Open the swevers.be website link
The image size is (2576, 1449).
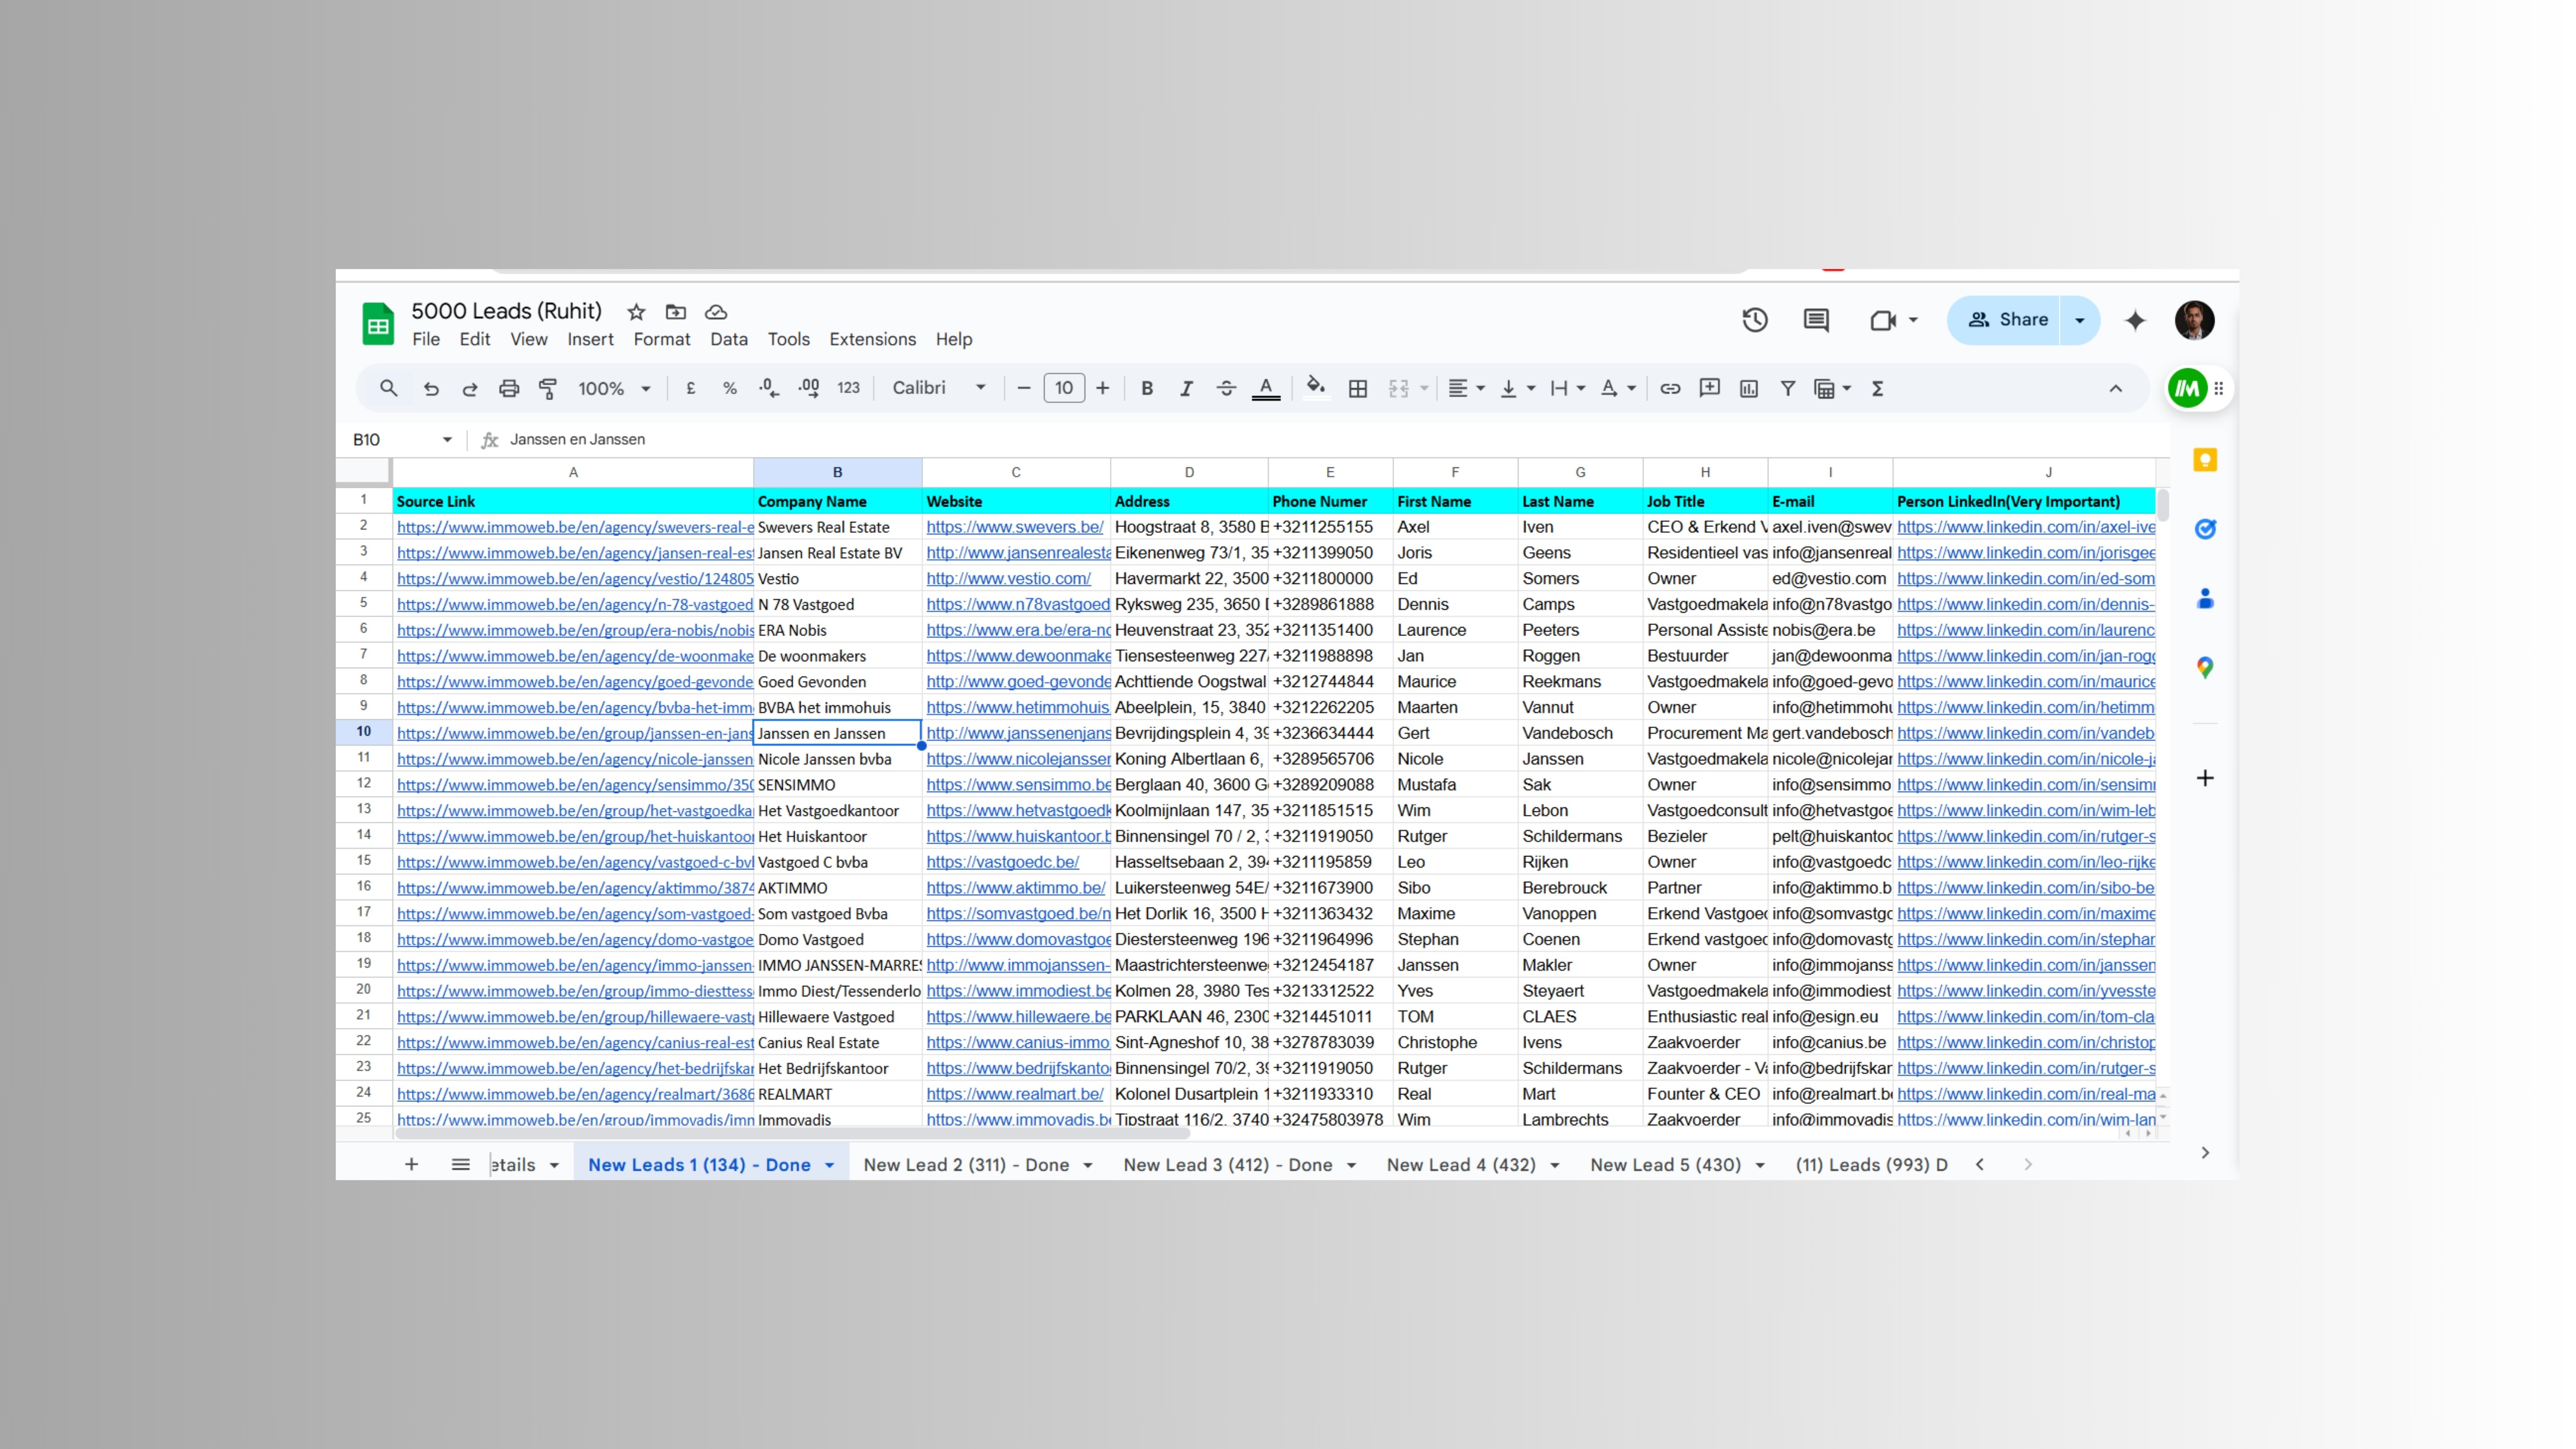[1014, 527]
